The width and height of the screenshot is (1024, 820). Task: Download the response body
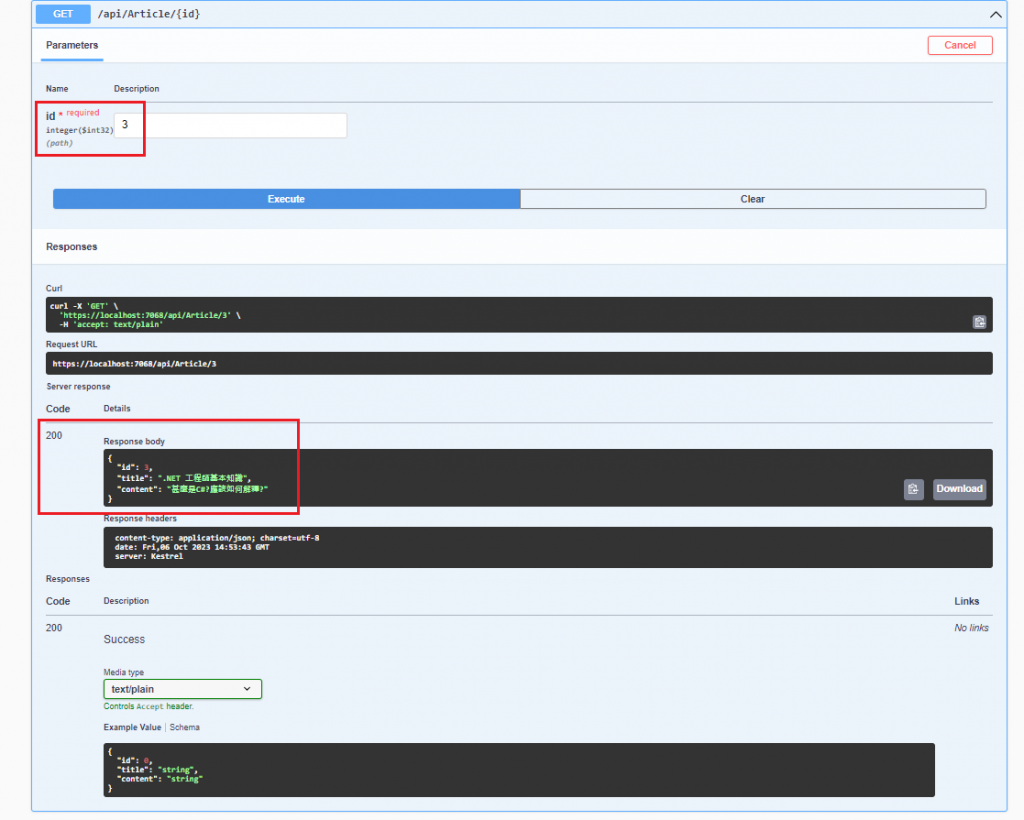coord(959,489)
